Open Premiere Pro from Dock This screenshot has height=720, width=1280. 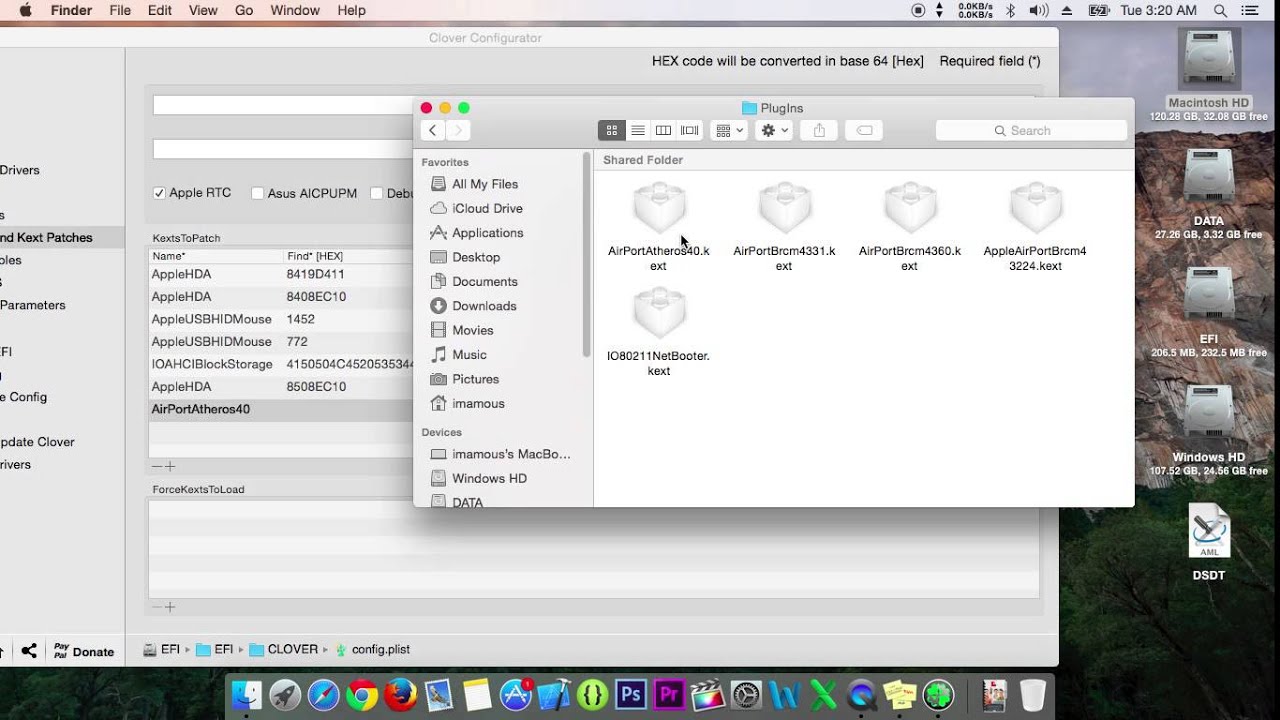(668, 694)
